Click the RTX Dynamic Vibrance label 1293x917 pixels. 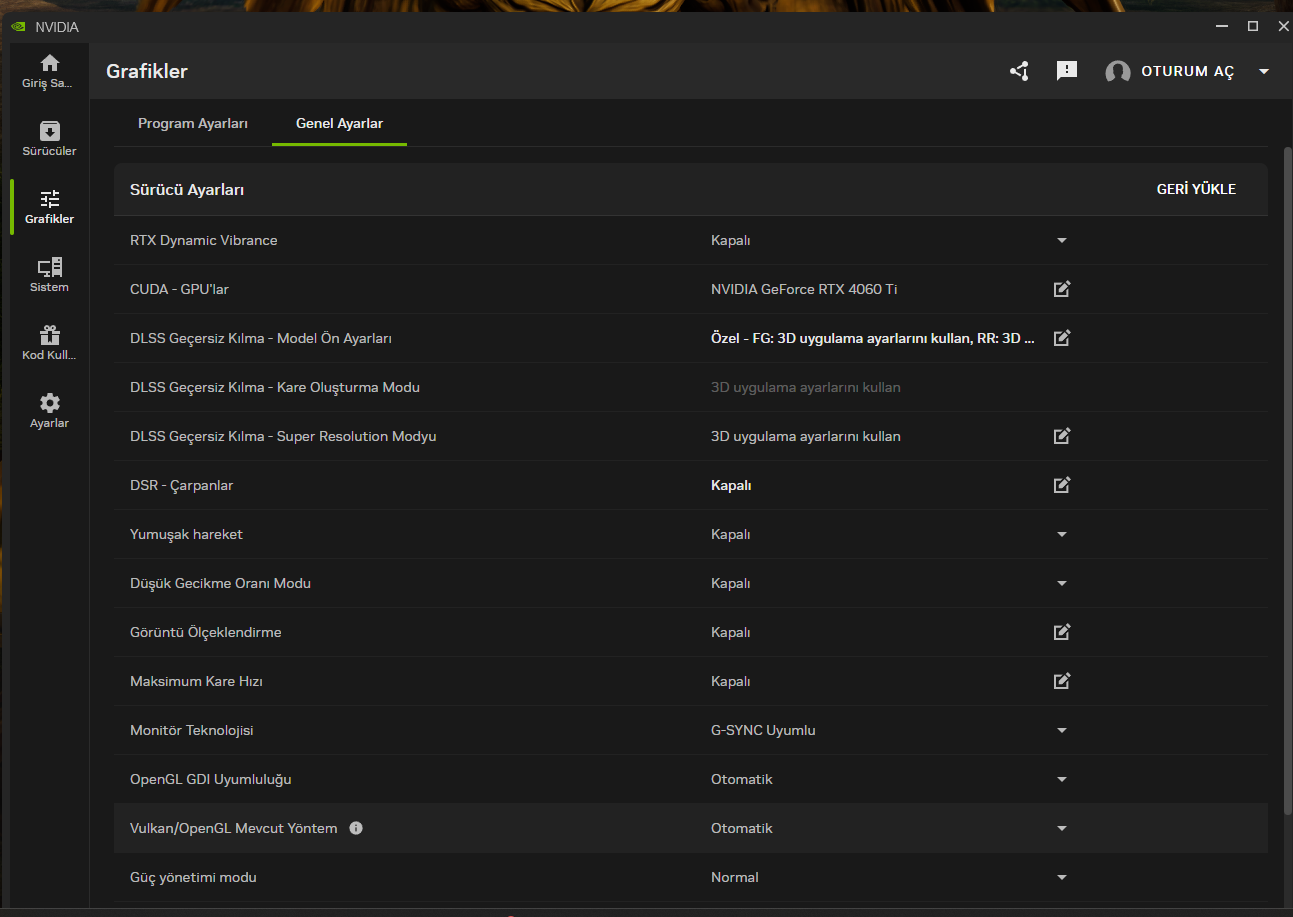pos(204,240)
